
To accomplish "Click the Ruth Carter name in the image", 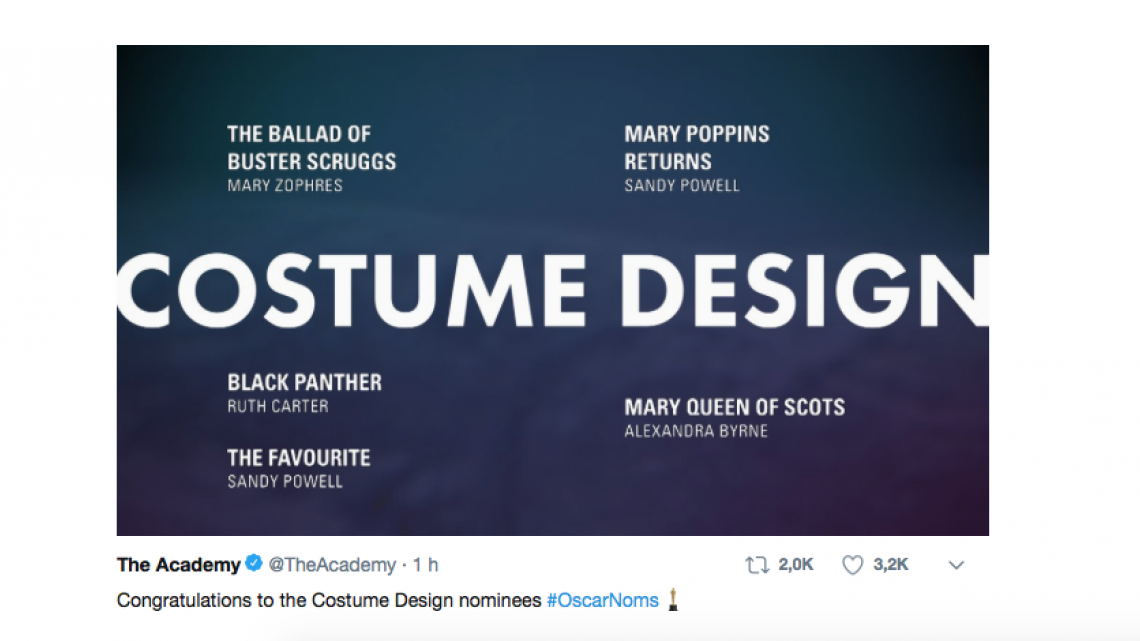I will (x=277, y=406).
